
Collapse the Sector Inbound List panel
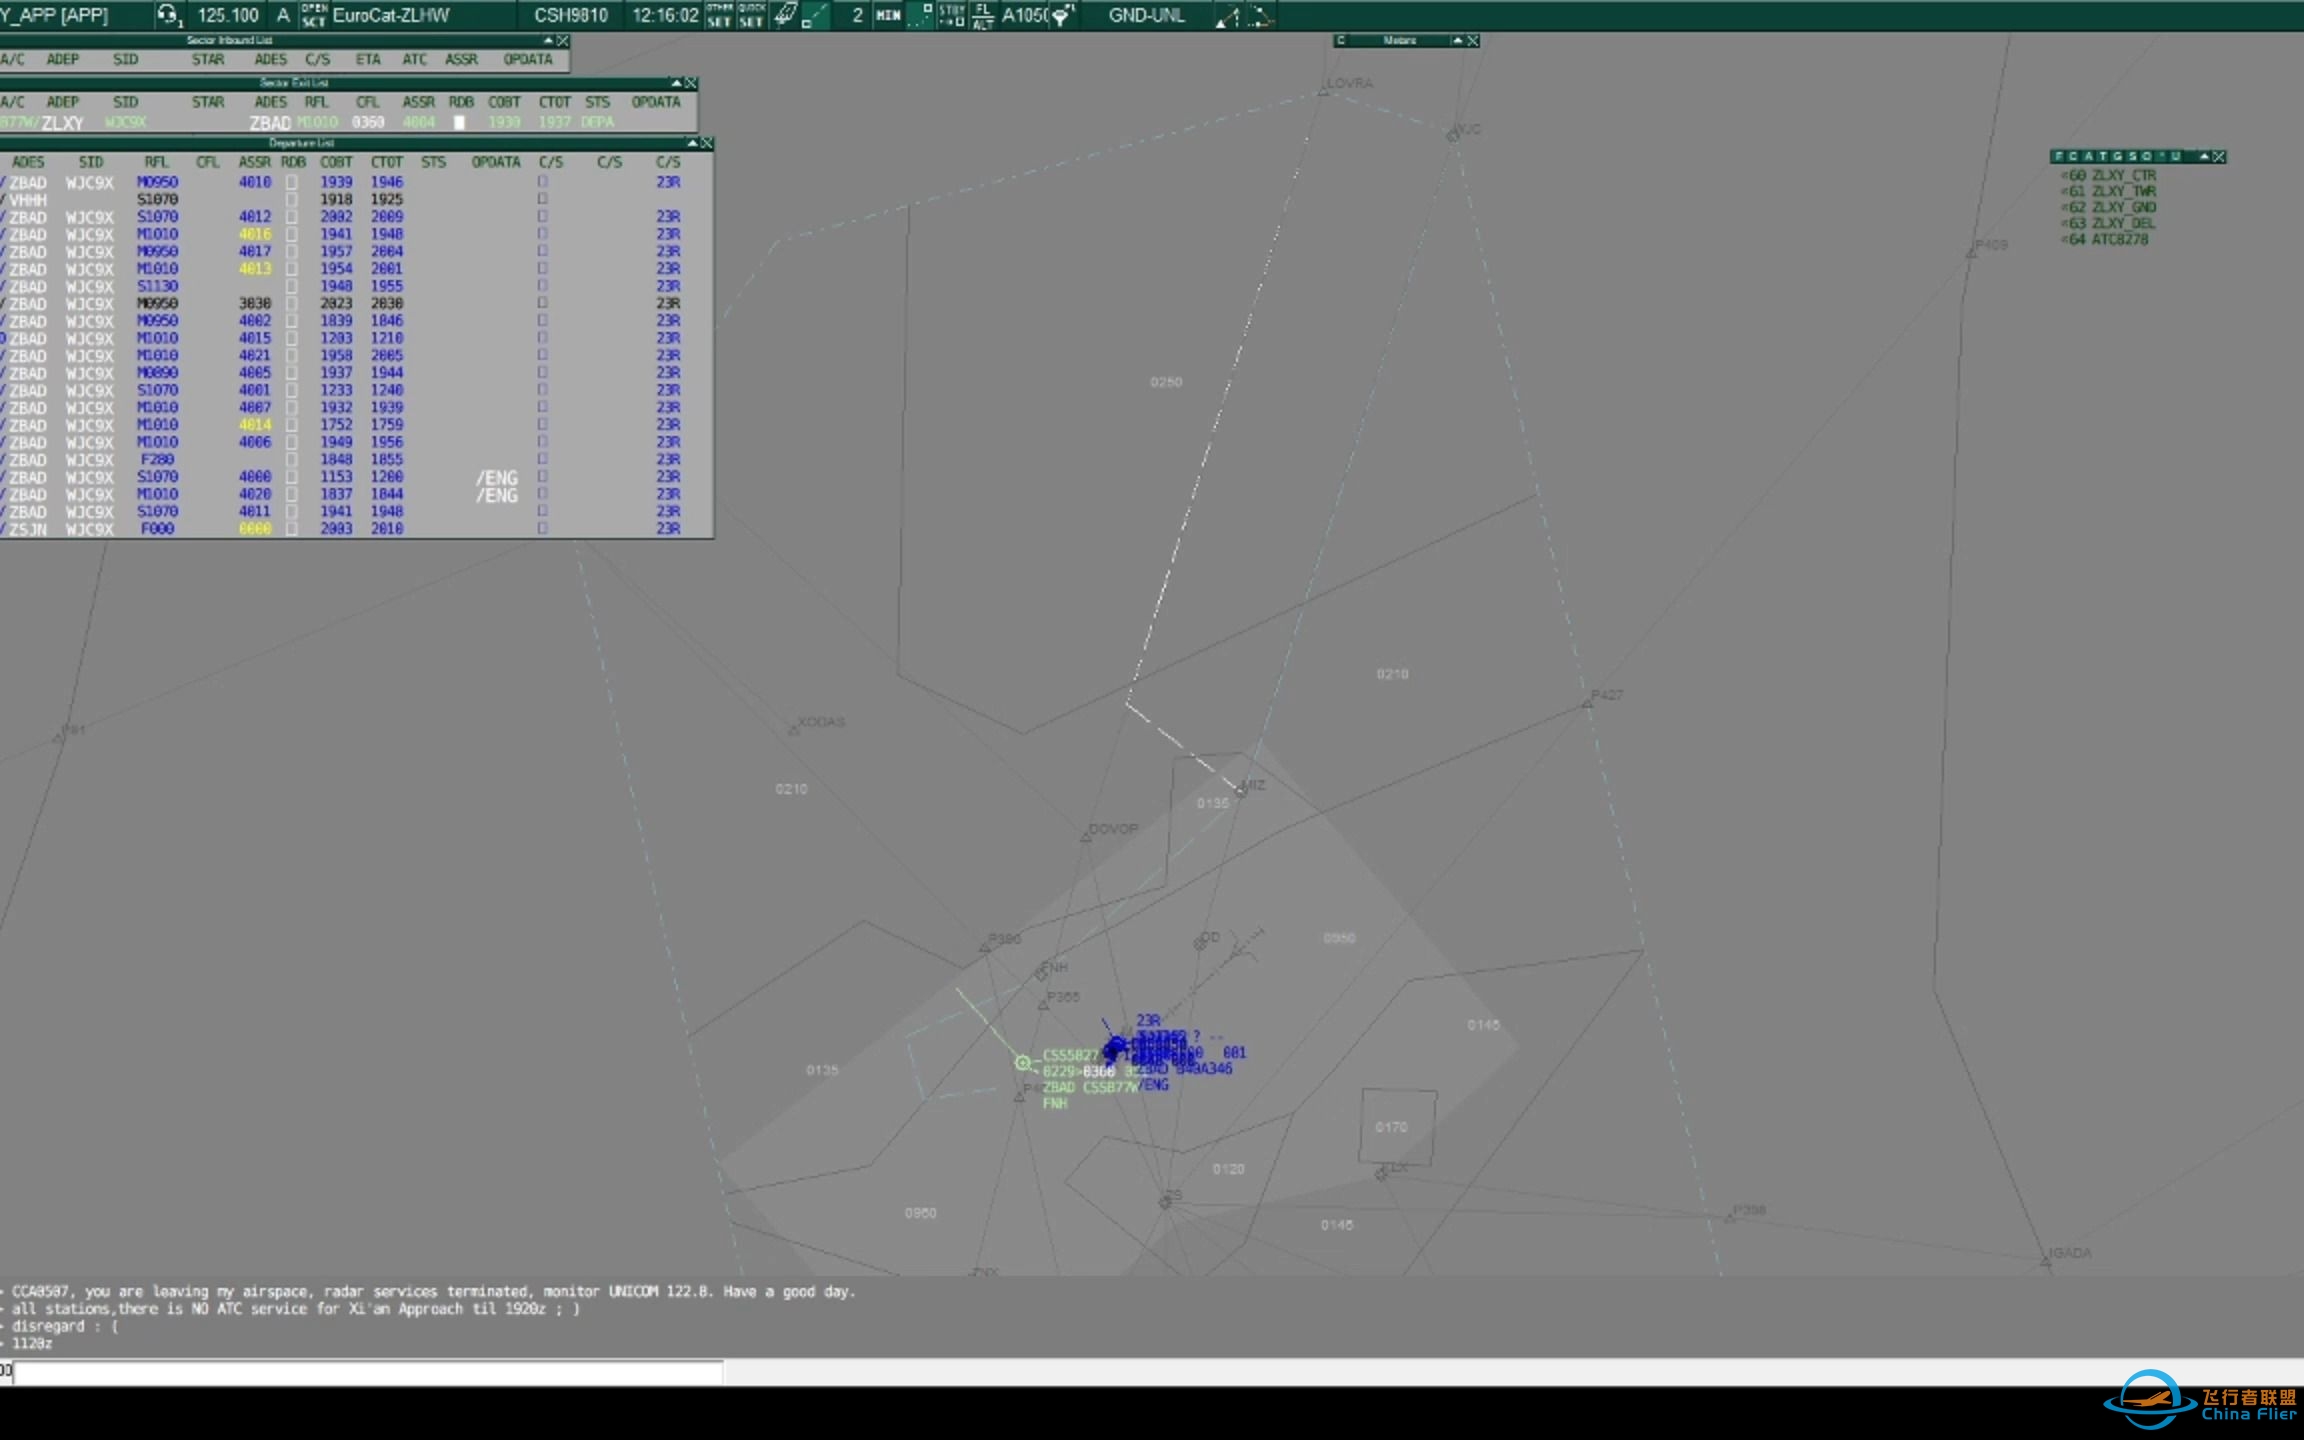point(548,41)
